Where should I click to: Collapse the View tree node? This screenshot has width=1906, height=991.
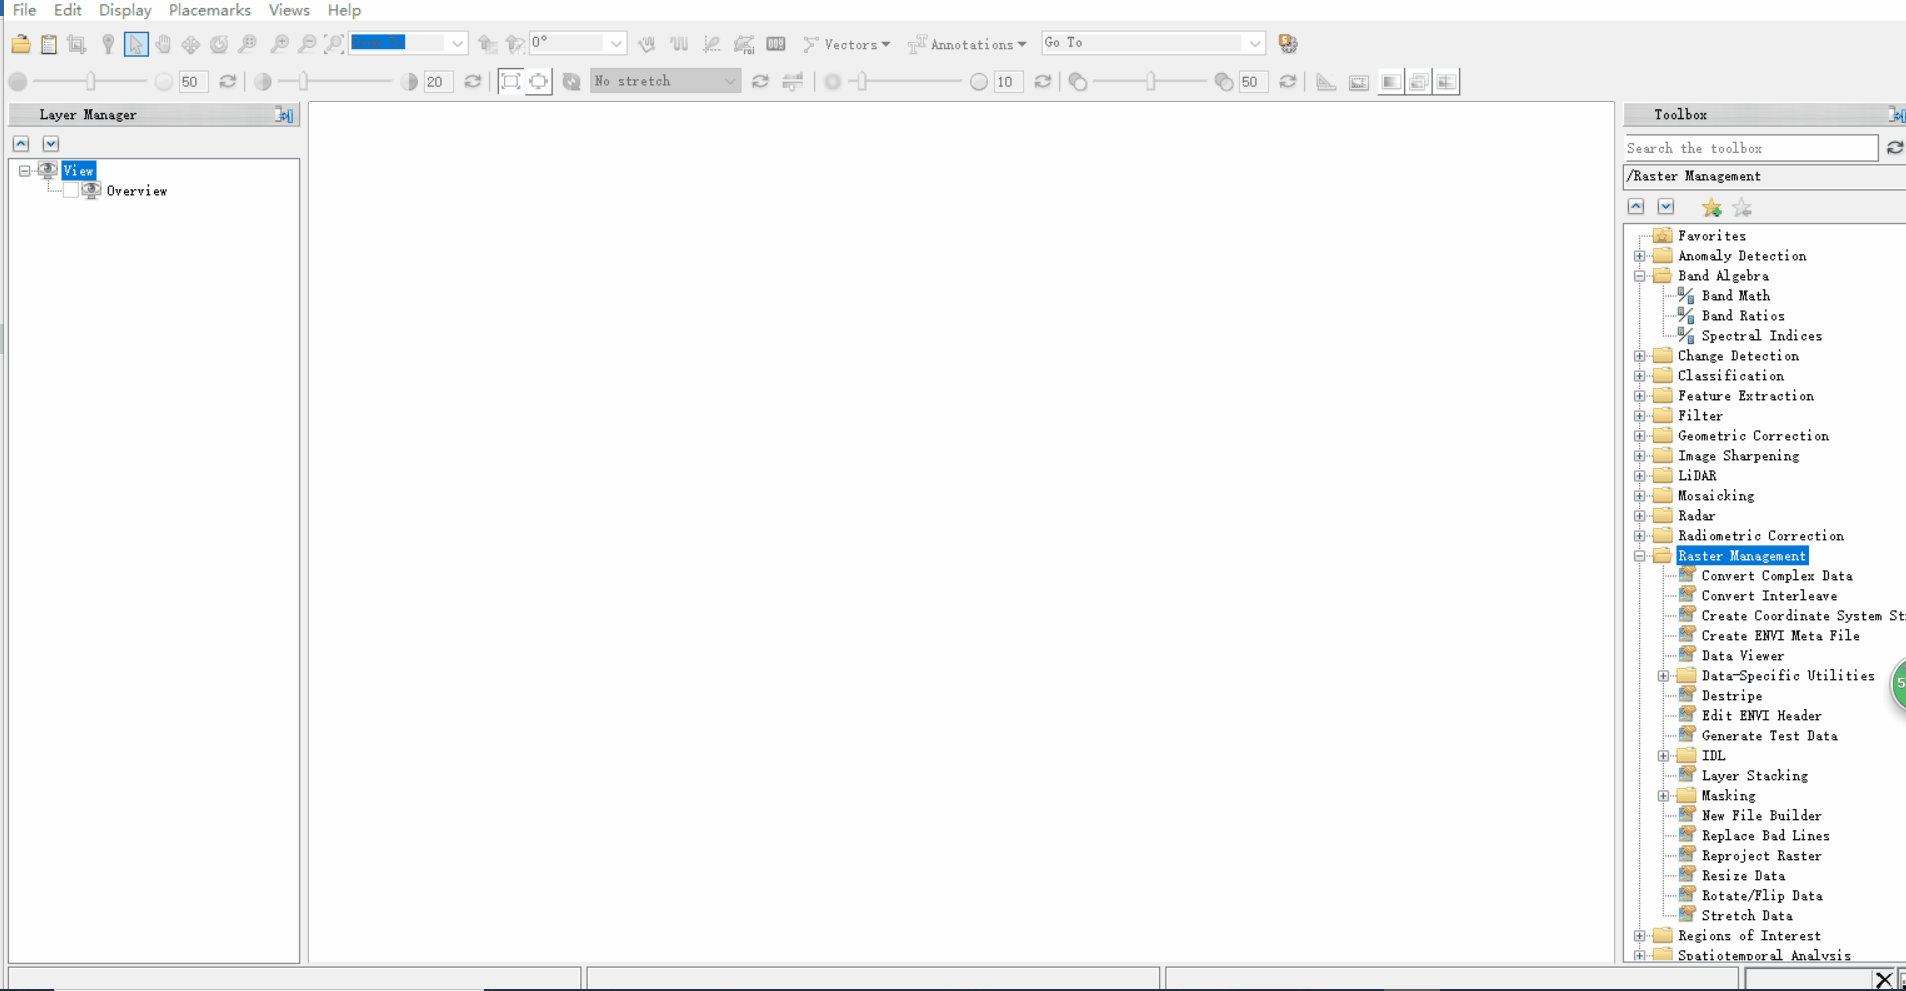pyautogui.click(x=25, y=171)
